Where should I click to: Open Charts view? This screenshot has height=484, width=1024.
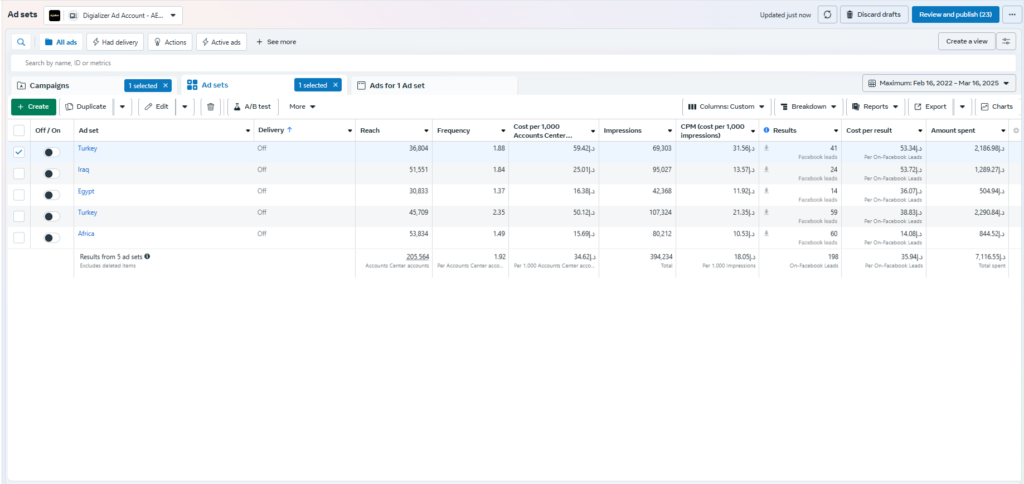(997, 106)
